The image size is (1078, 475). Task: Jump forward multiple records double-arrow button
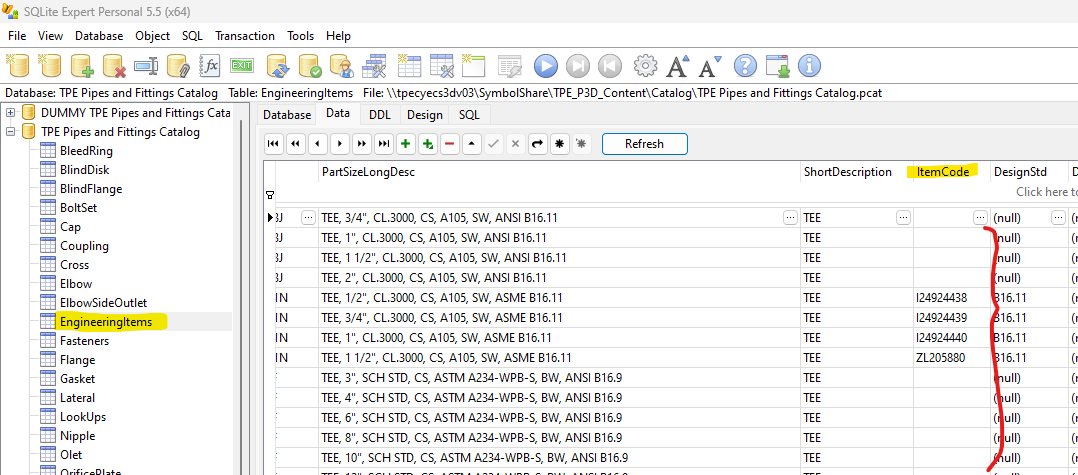pos(362,144)
